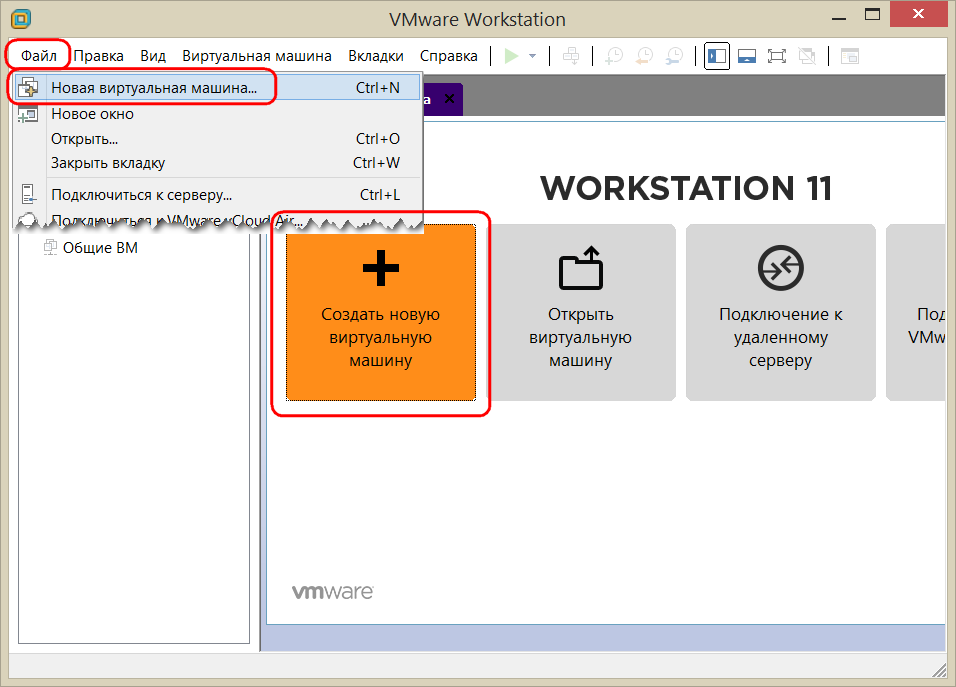This screenshot has width=956, height=687.
Task: Open the Вкладки menu
Action: click(376, 56)
